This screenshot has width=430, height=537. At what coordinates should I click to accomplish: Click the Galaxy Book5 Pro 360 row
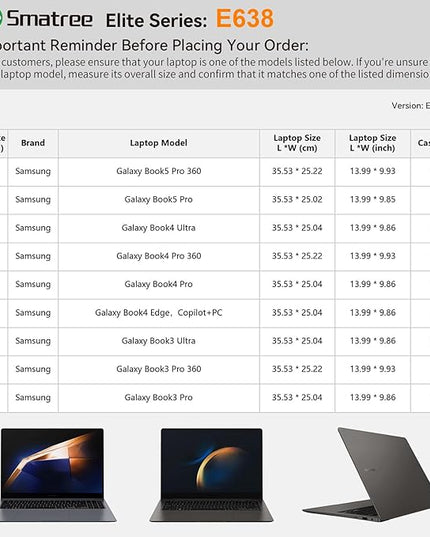(215, 172)
